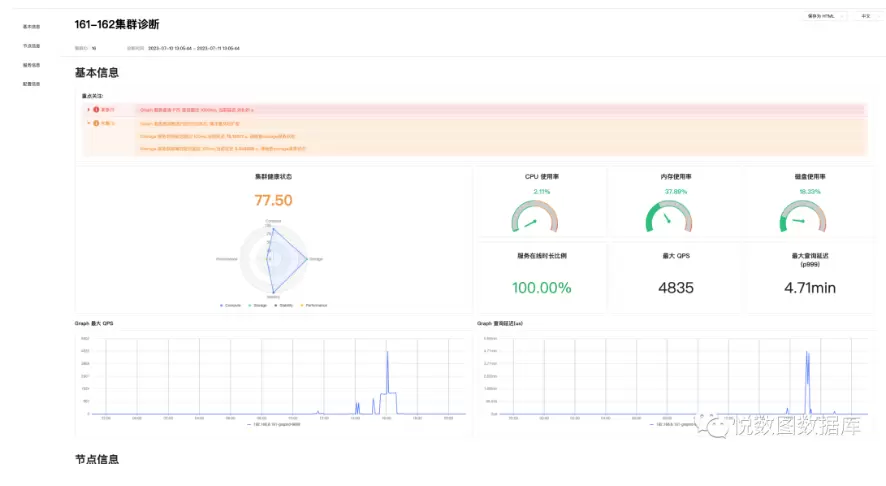Click the cluster health radar chart
886x486 pixels.
pyautogui.click(x=273, y=260)
